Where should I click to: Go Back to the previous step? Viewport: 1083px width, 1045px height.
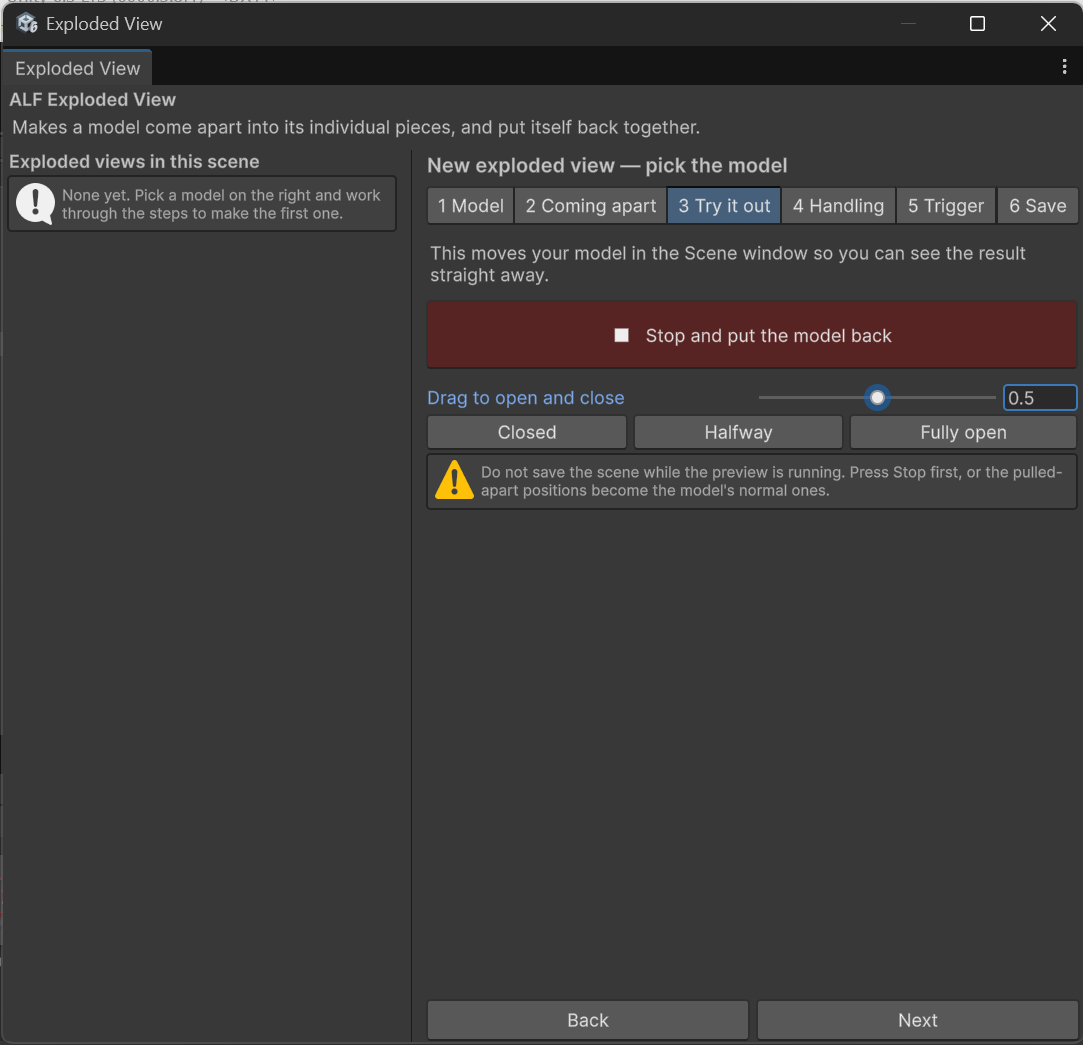tap(588, 1020)
